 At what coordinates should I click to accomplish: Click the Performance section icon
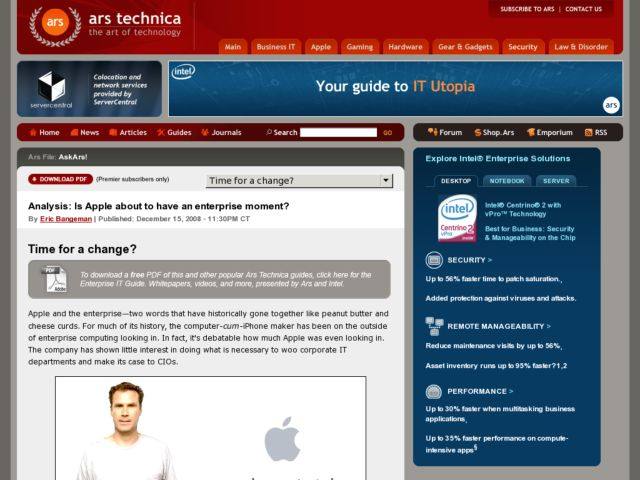pyautogui.click(x=434, y=391)
